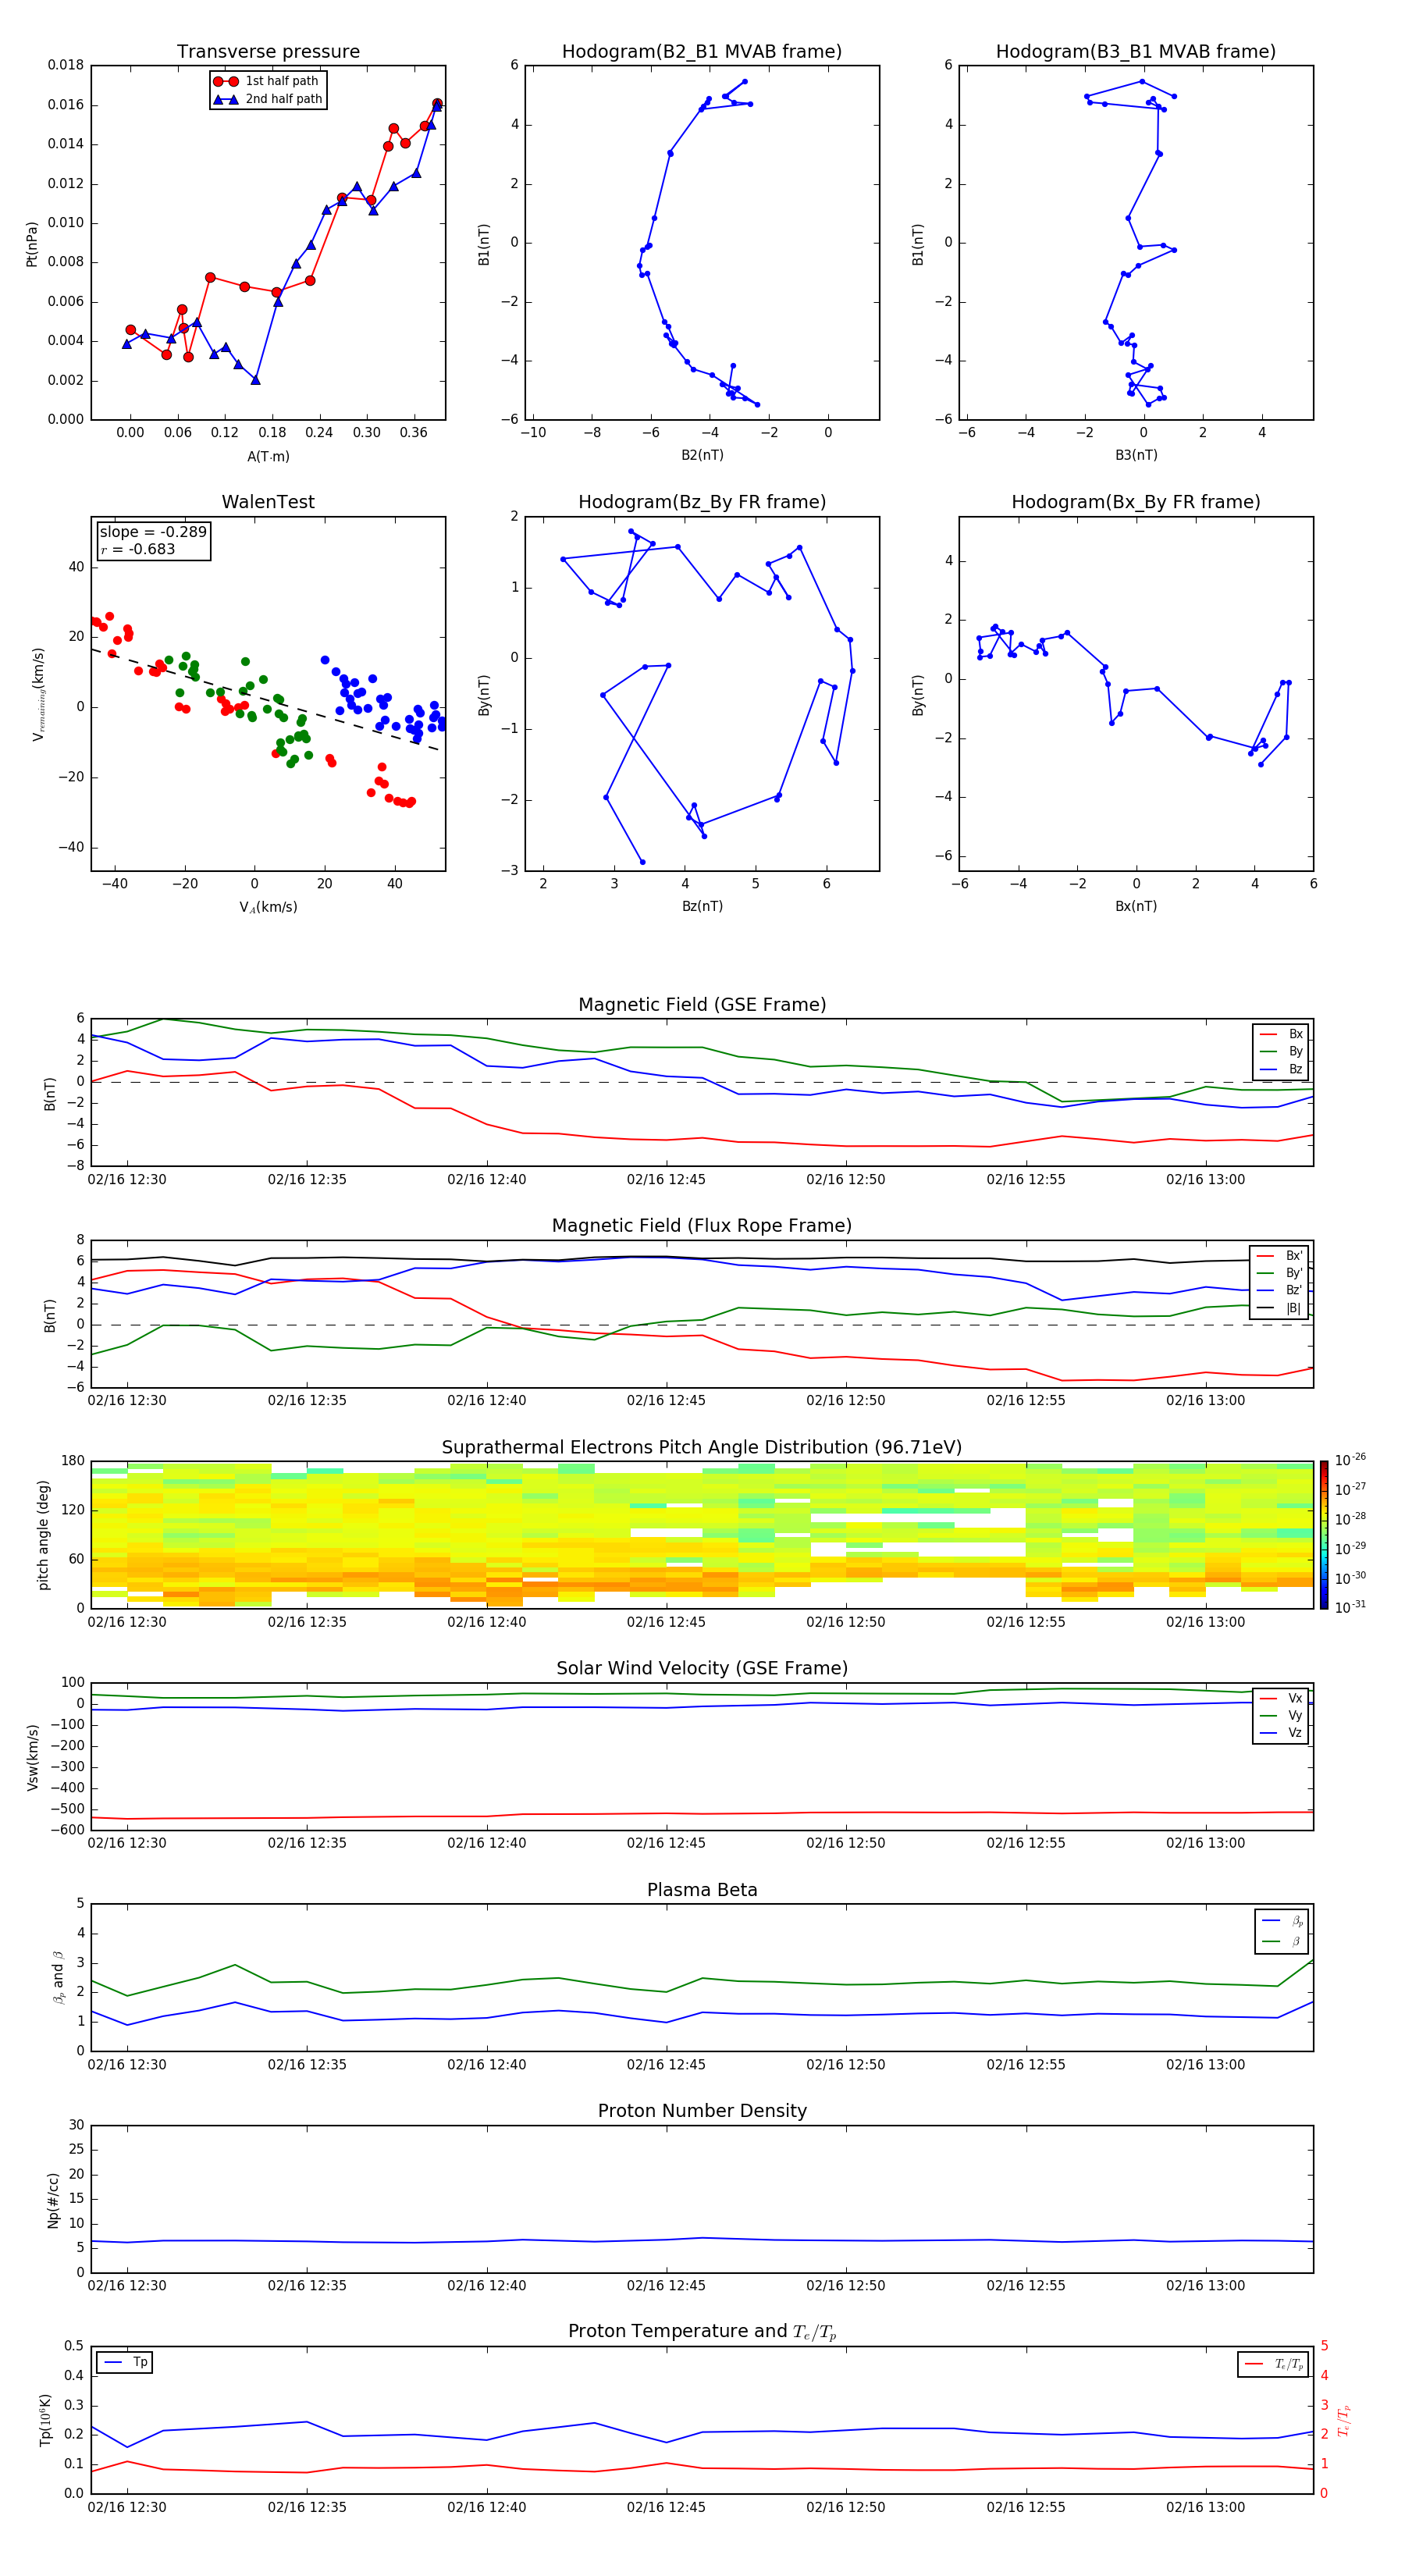Click the '10^-26' colorbar tick label
This screenshot has height=2576, width=1405.
point(1350,1460)
